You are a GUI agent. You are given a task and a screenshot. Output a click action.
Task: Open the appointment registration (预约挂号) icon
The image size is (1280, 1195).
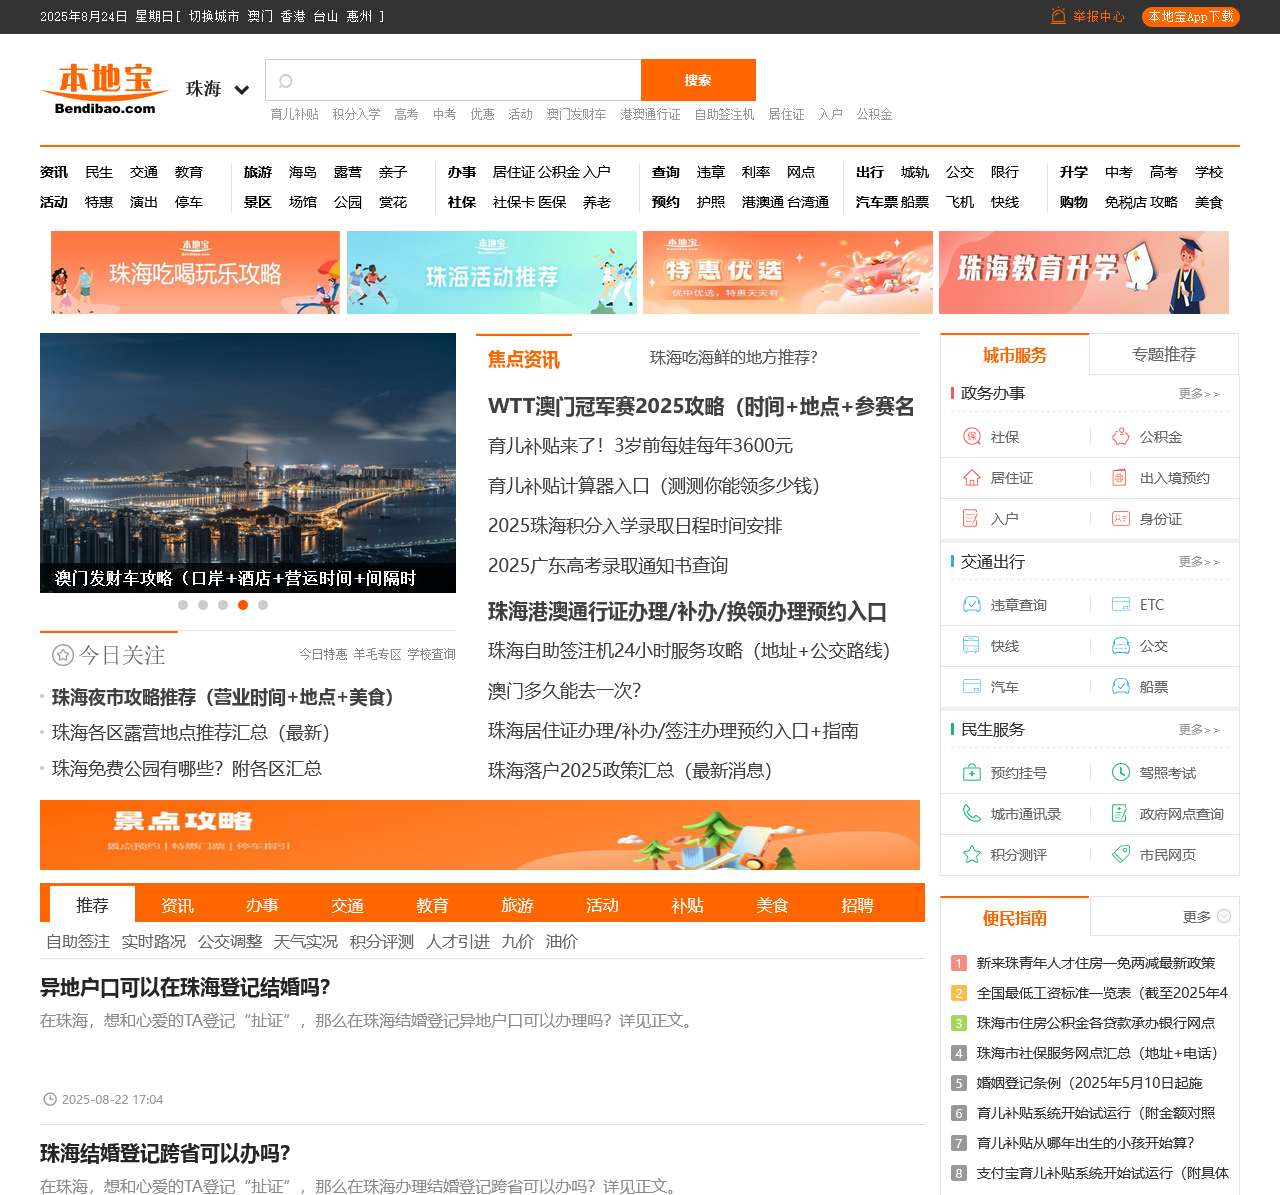tap(971, 773)
